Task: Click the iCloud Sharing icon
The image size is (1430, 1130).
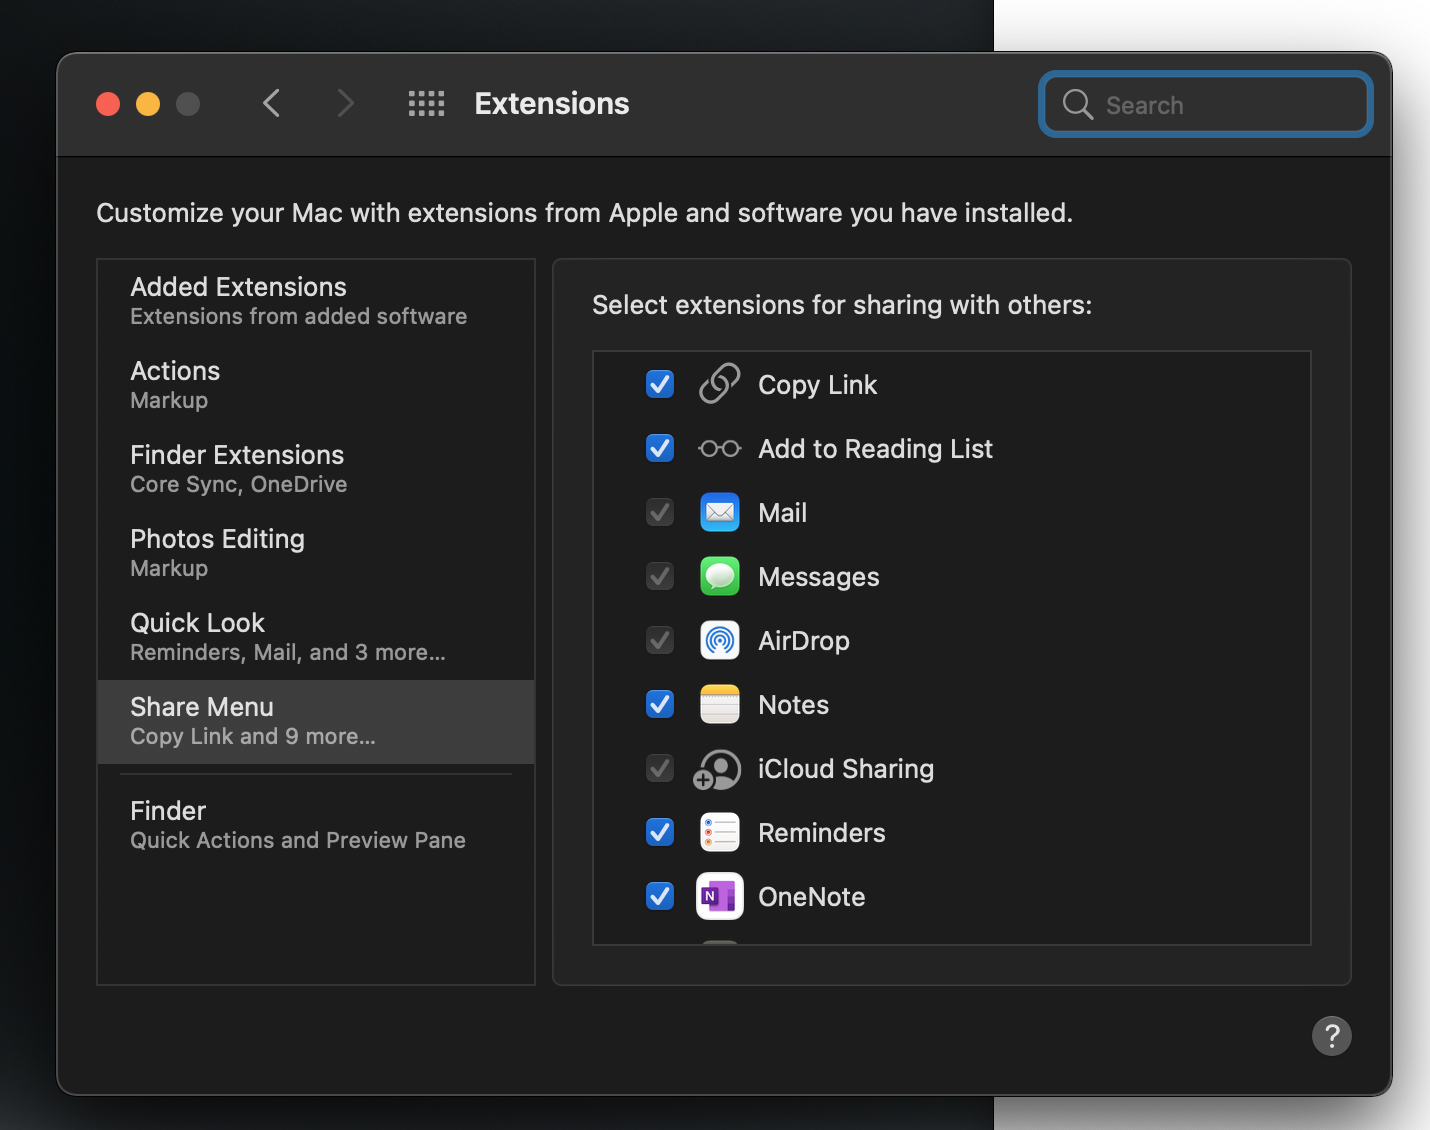Action: 717,769
